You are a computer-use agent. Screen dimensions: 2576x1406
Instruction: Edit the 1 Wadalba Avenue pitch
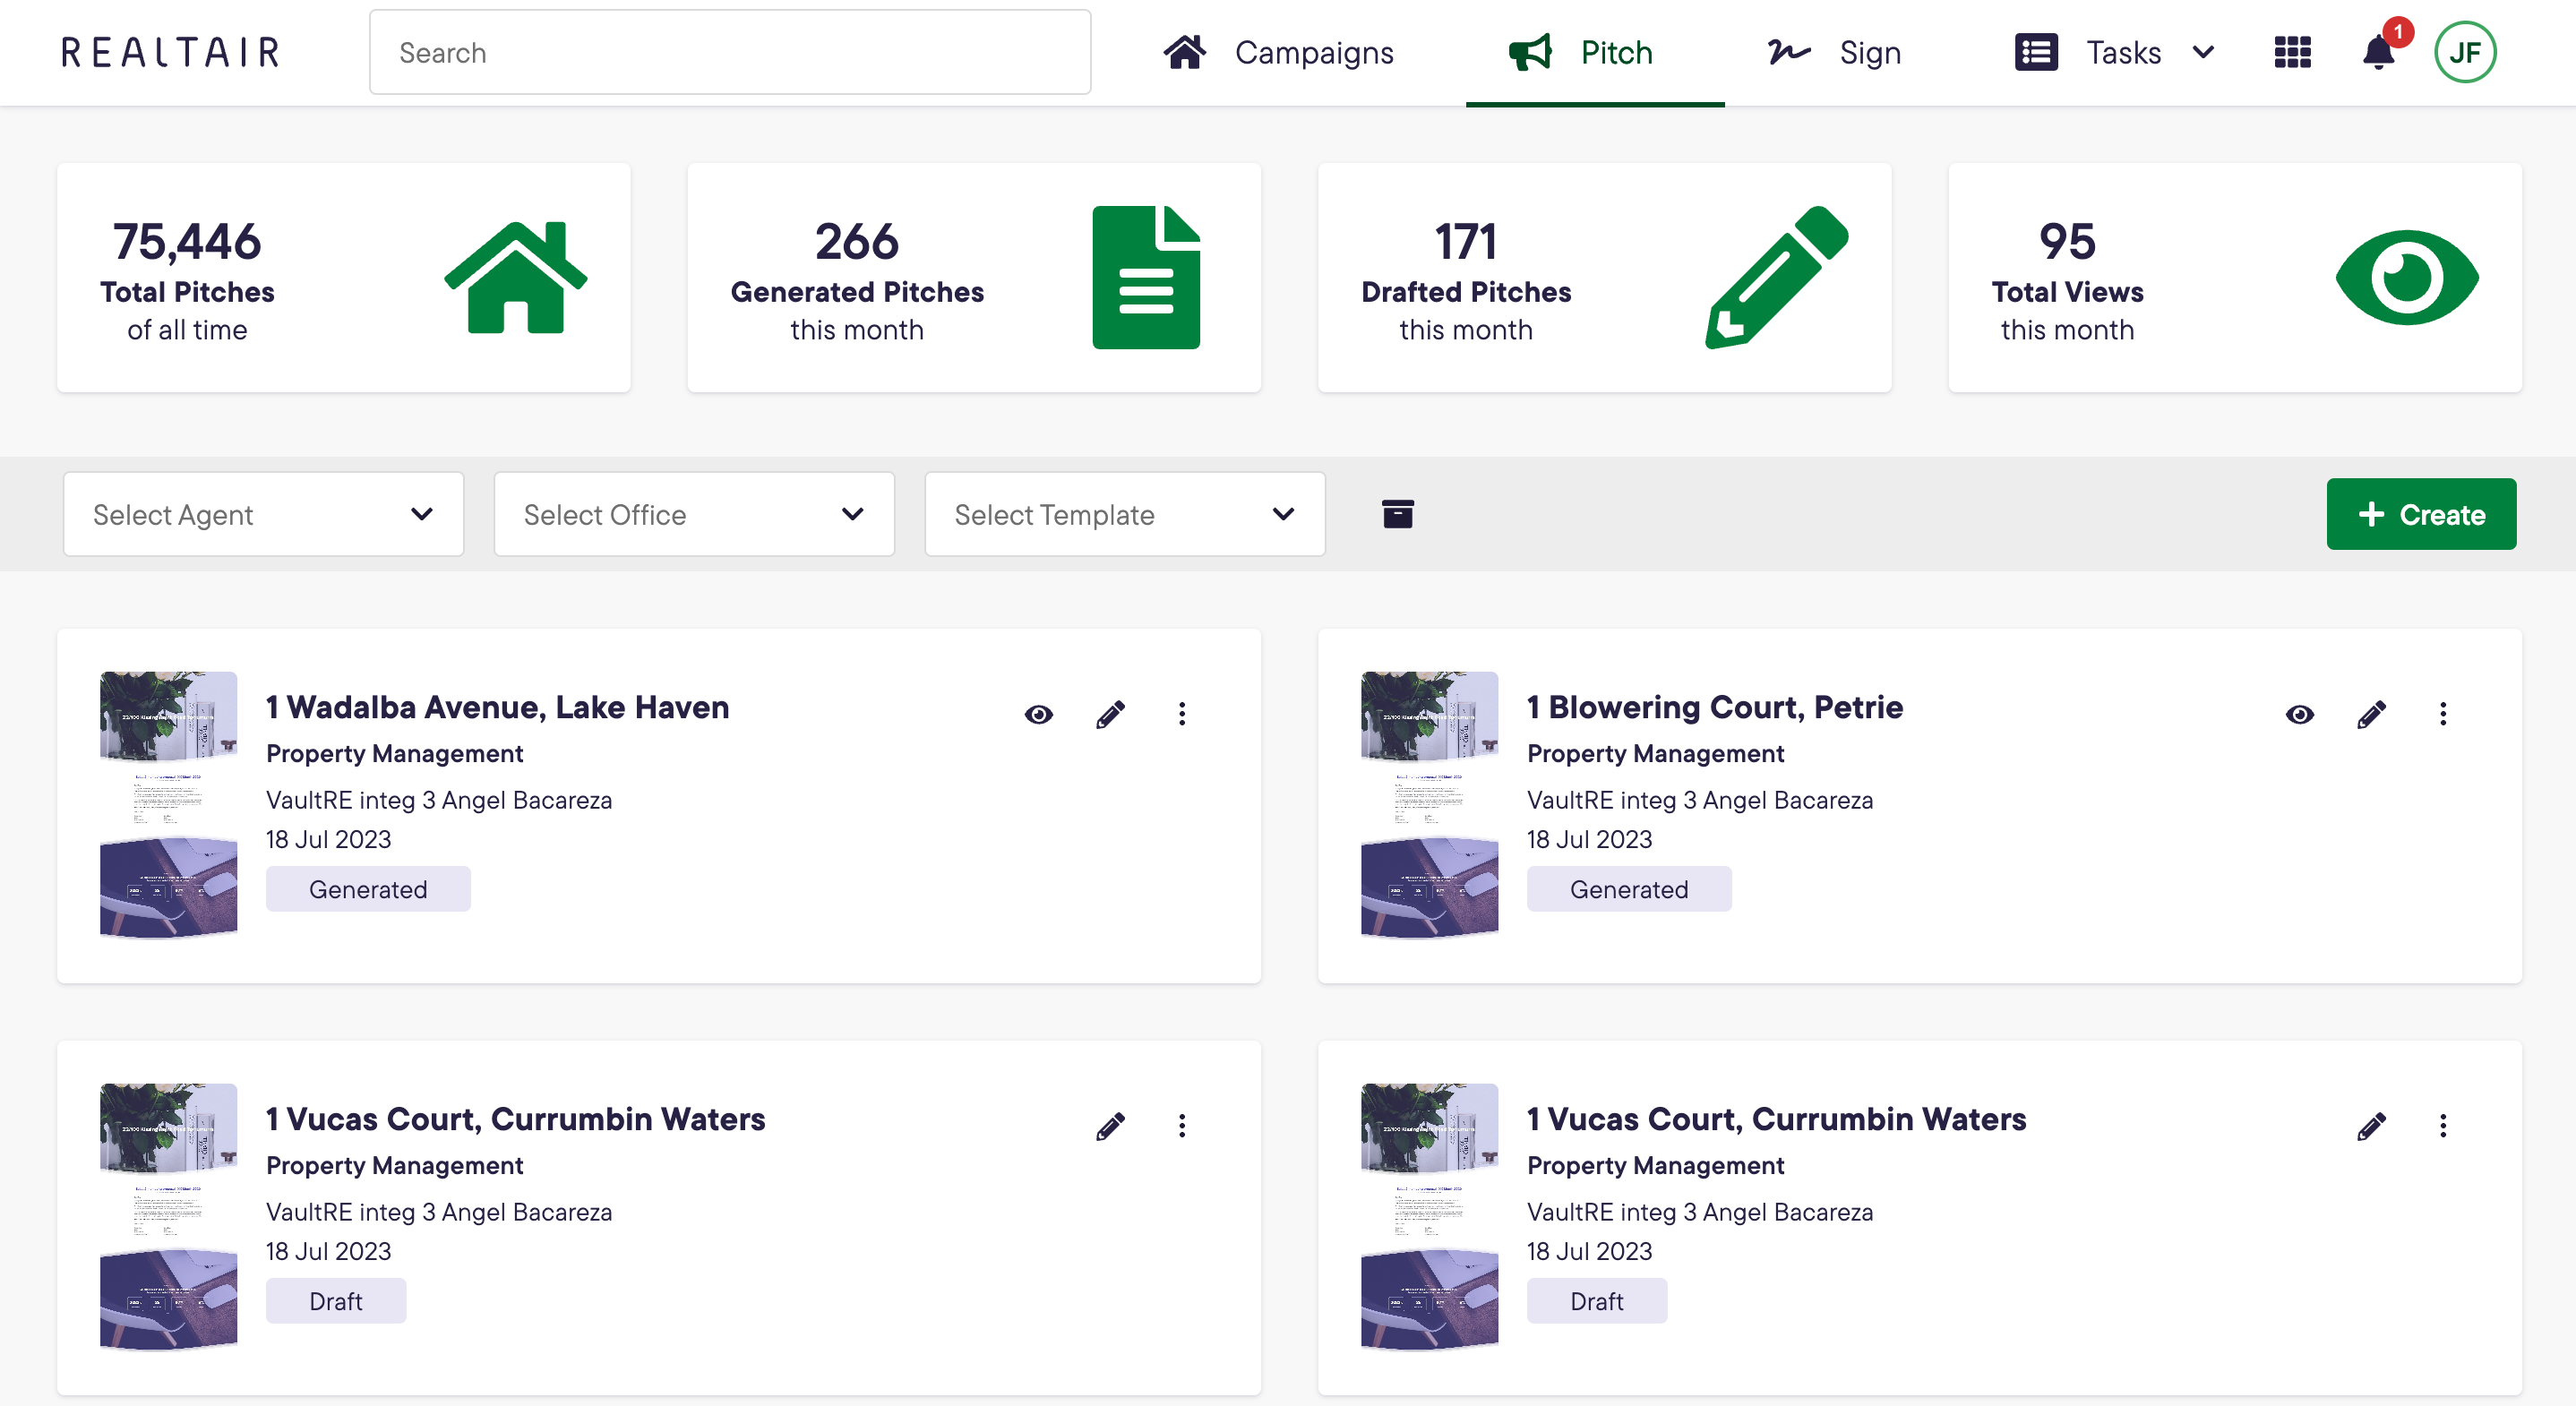pyautogui.click(x=1110, y=713)
